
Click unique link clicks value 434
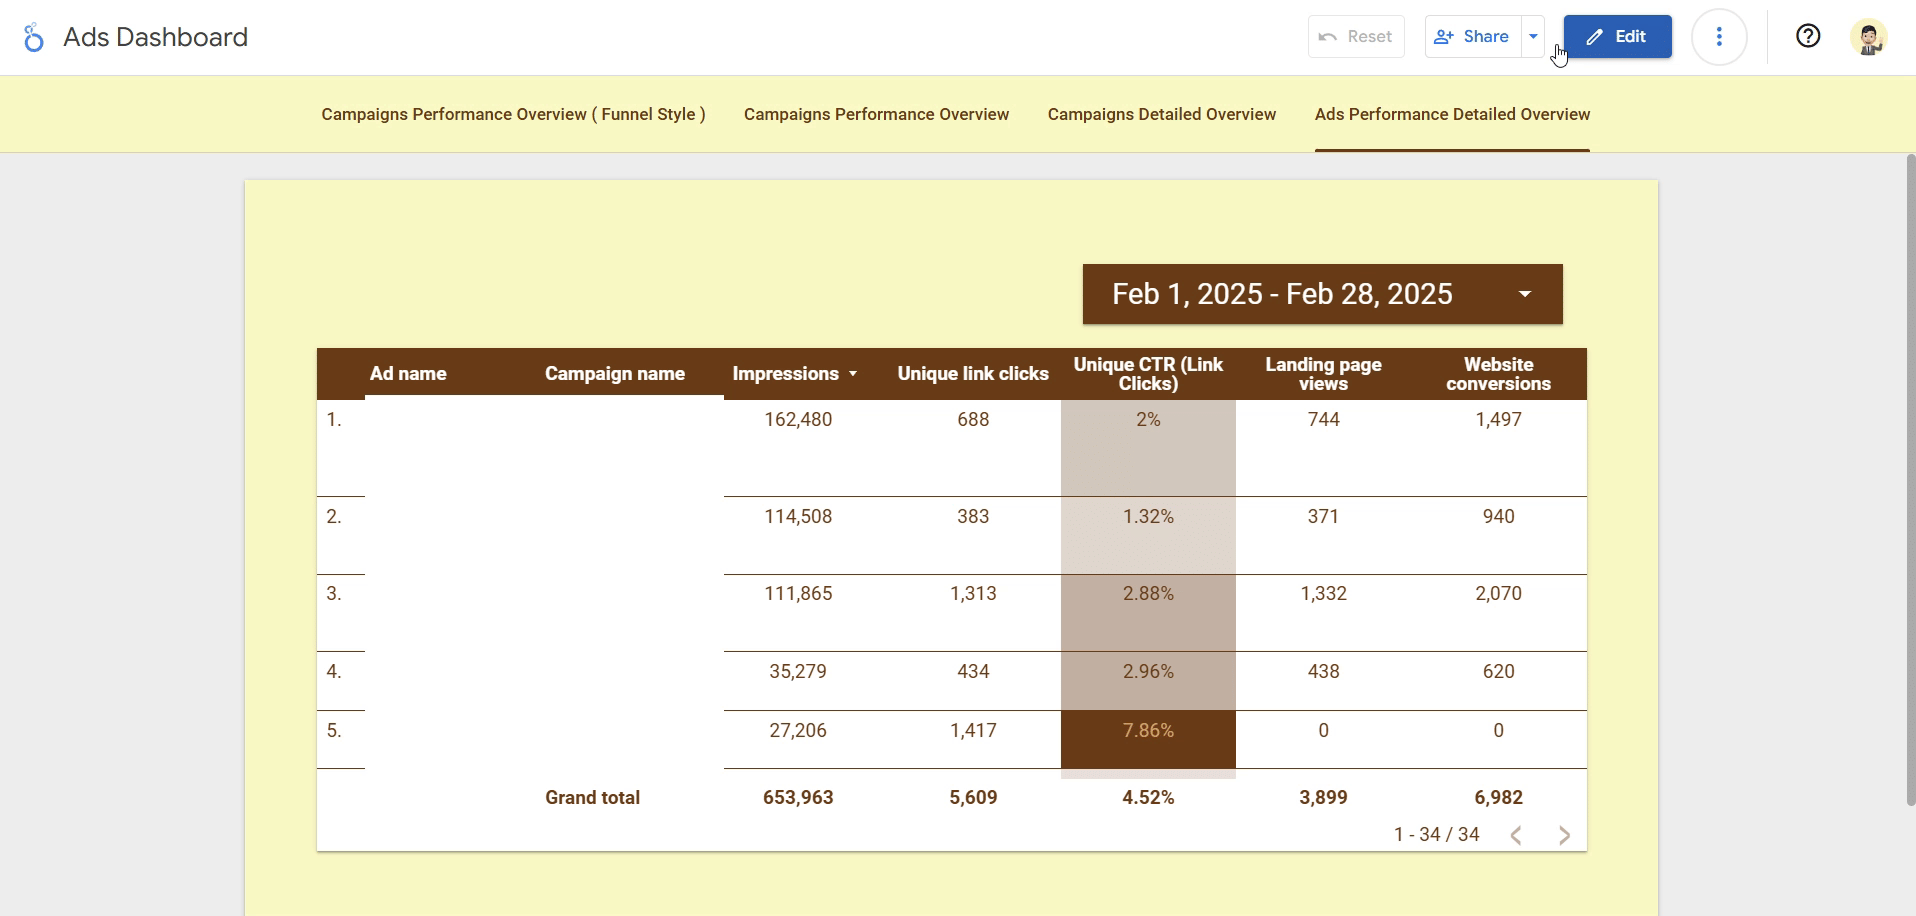[973, 672]
